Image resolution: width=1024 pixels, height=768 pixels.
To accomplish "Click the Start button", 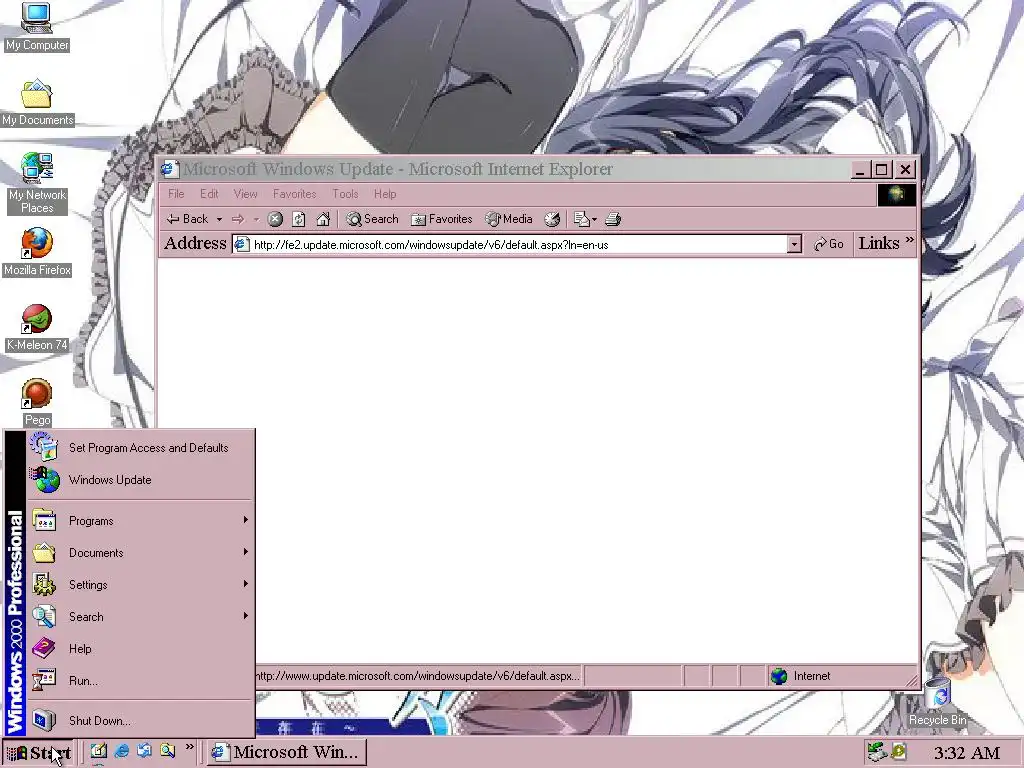I will click(x=39, y=752).
